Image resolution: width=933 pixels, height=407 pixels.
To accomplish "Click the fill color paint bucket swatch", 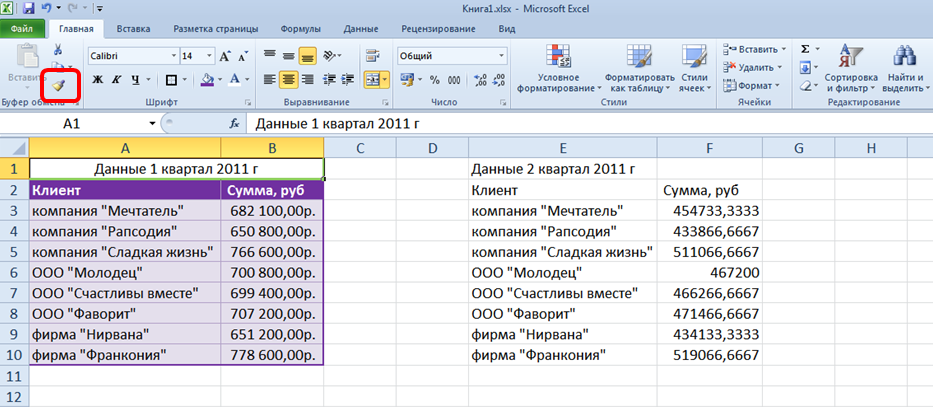I will tap(207, 80).
